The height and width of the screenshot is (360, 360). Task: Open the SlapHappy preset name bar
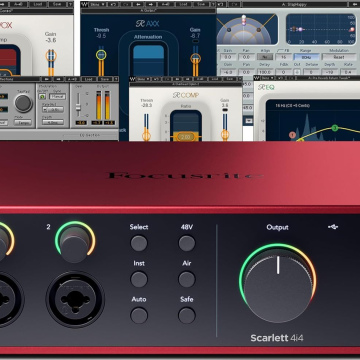coord(295,4)
